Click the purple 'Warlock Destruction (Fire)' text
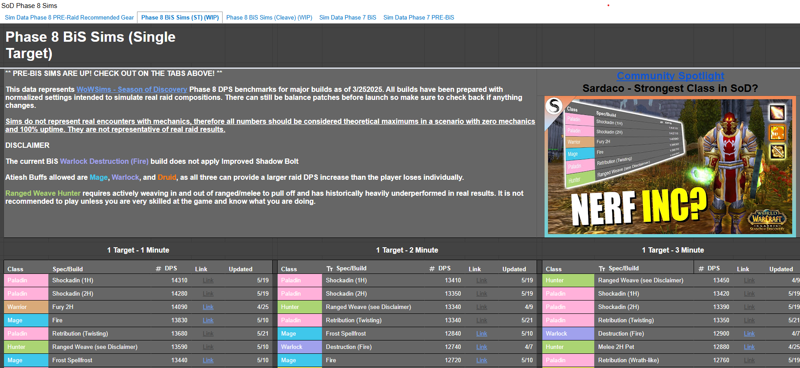800x368 pixels. point(104,161)
